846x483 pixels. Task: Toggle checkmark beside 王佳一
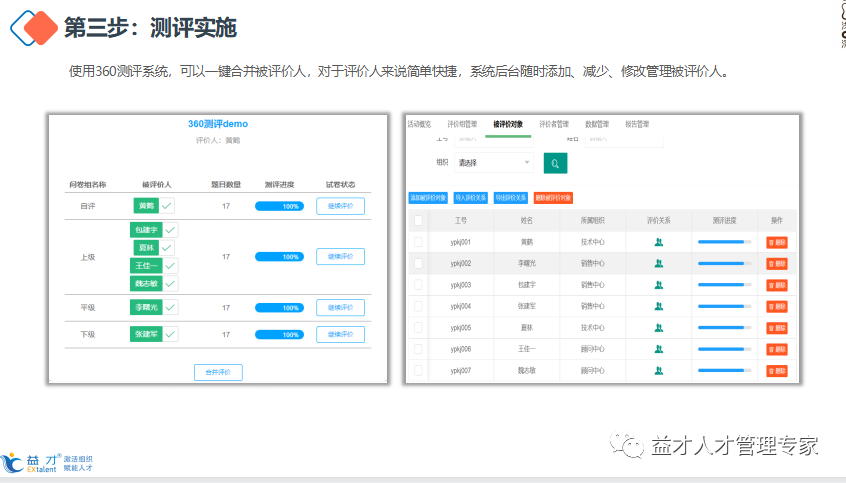(x=170, y=266)
